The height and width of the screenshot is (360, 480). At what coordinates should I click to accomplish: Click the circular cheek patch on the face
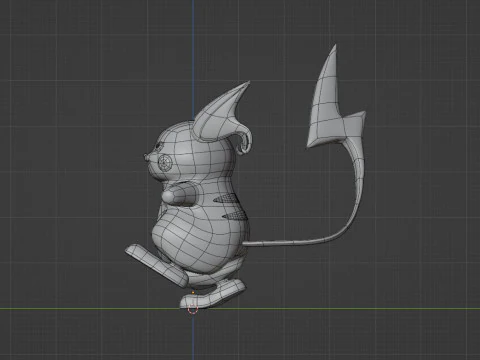pos(165,163)
